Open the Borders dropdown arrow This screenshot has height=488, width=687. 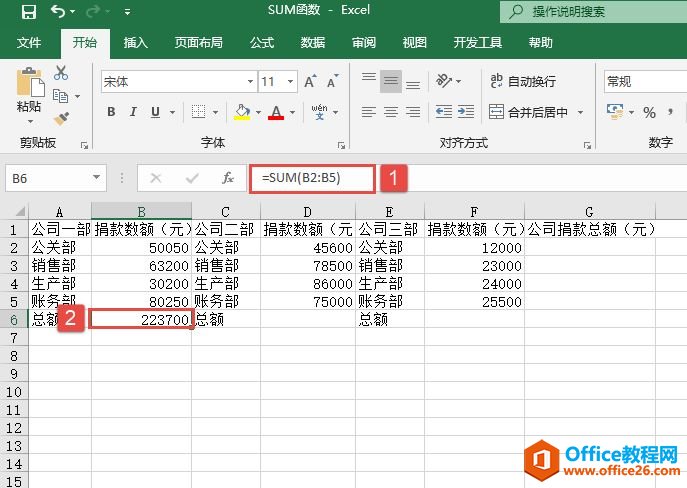[215, 113]
